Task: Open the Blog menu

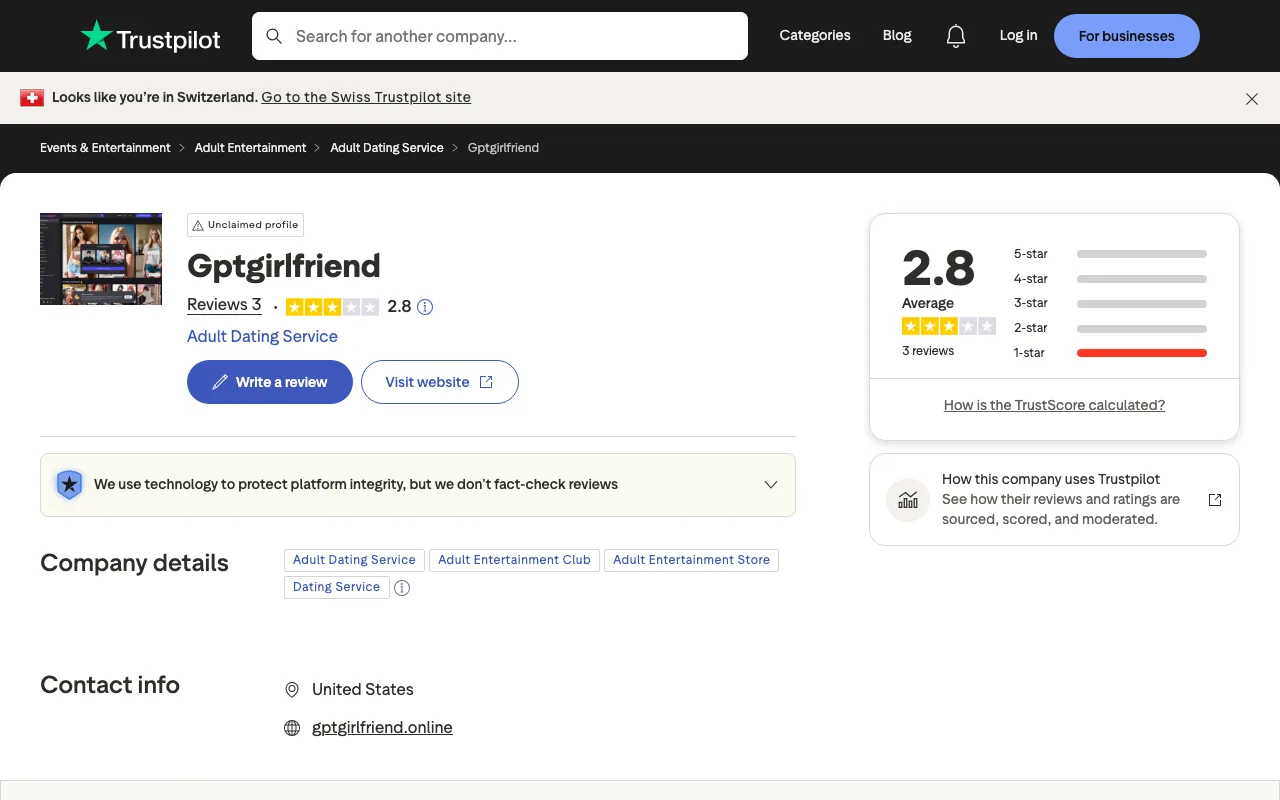Action: (x=896, y=35)
